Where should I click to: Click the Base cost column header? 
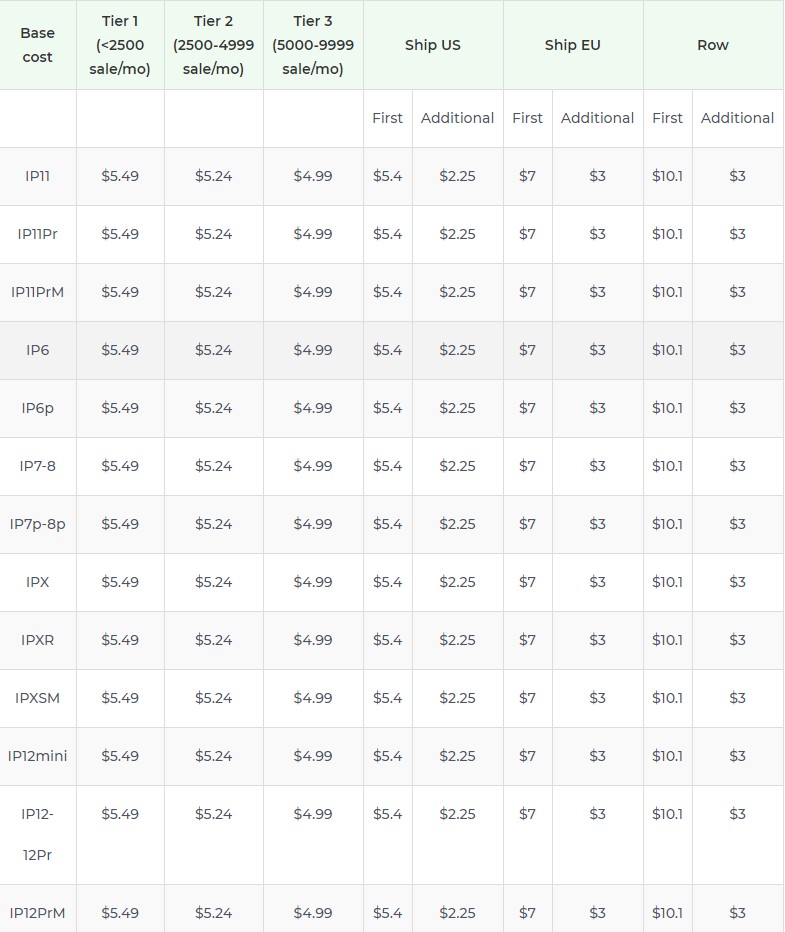(x=37, y=45)
